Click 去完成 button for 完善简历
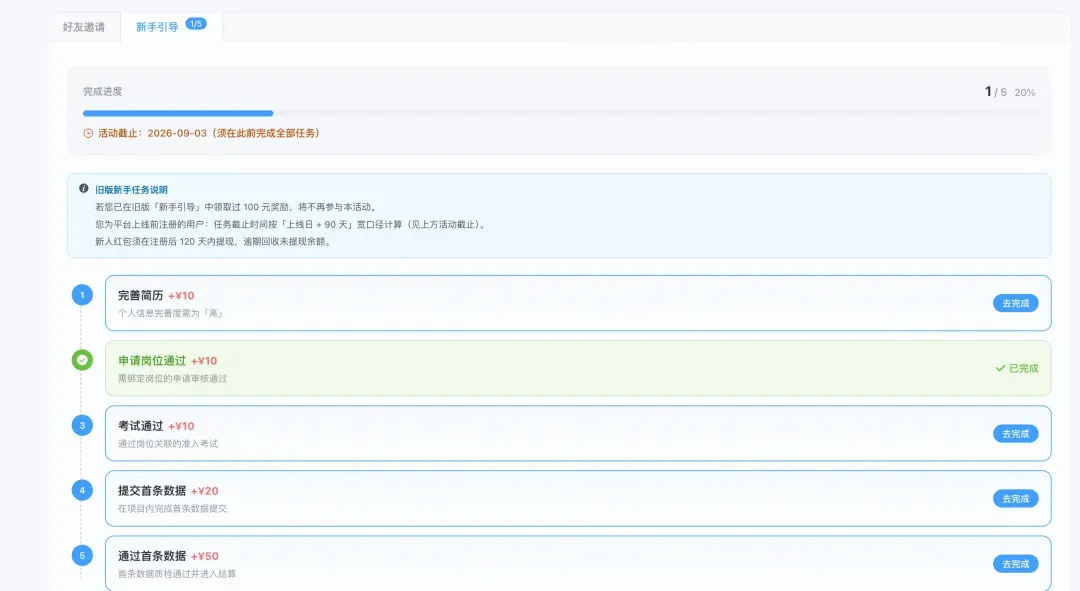Viewport: 1080px width, 591px height. [1015, 303]
